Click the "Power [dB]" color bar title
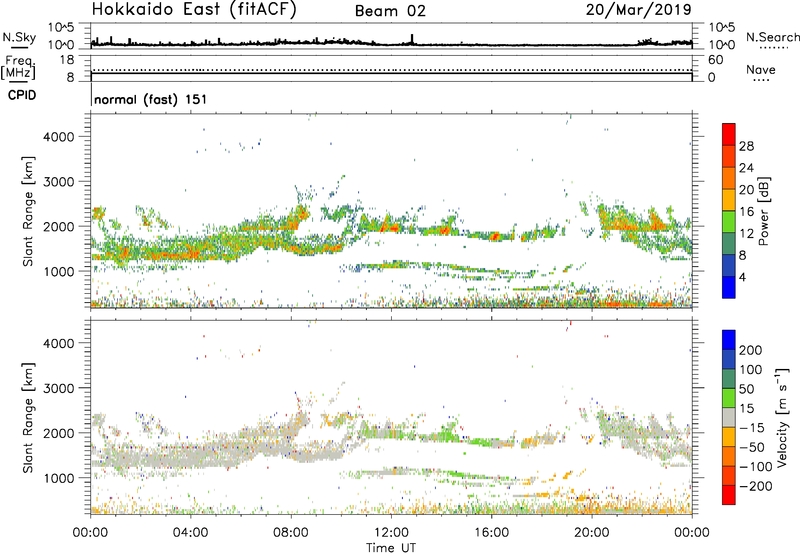The width and height of the screenshot is (800, 554). tap(763, 211)
